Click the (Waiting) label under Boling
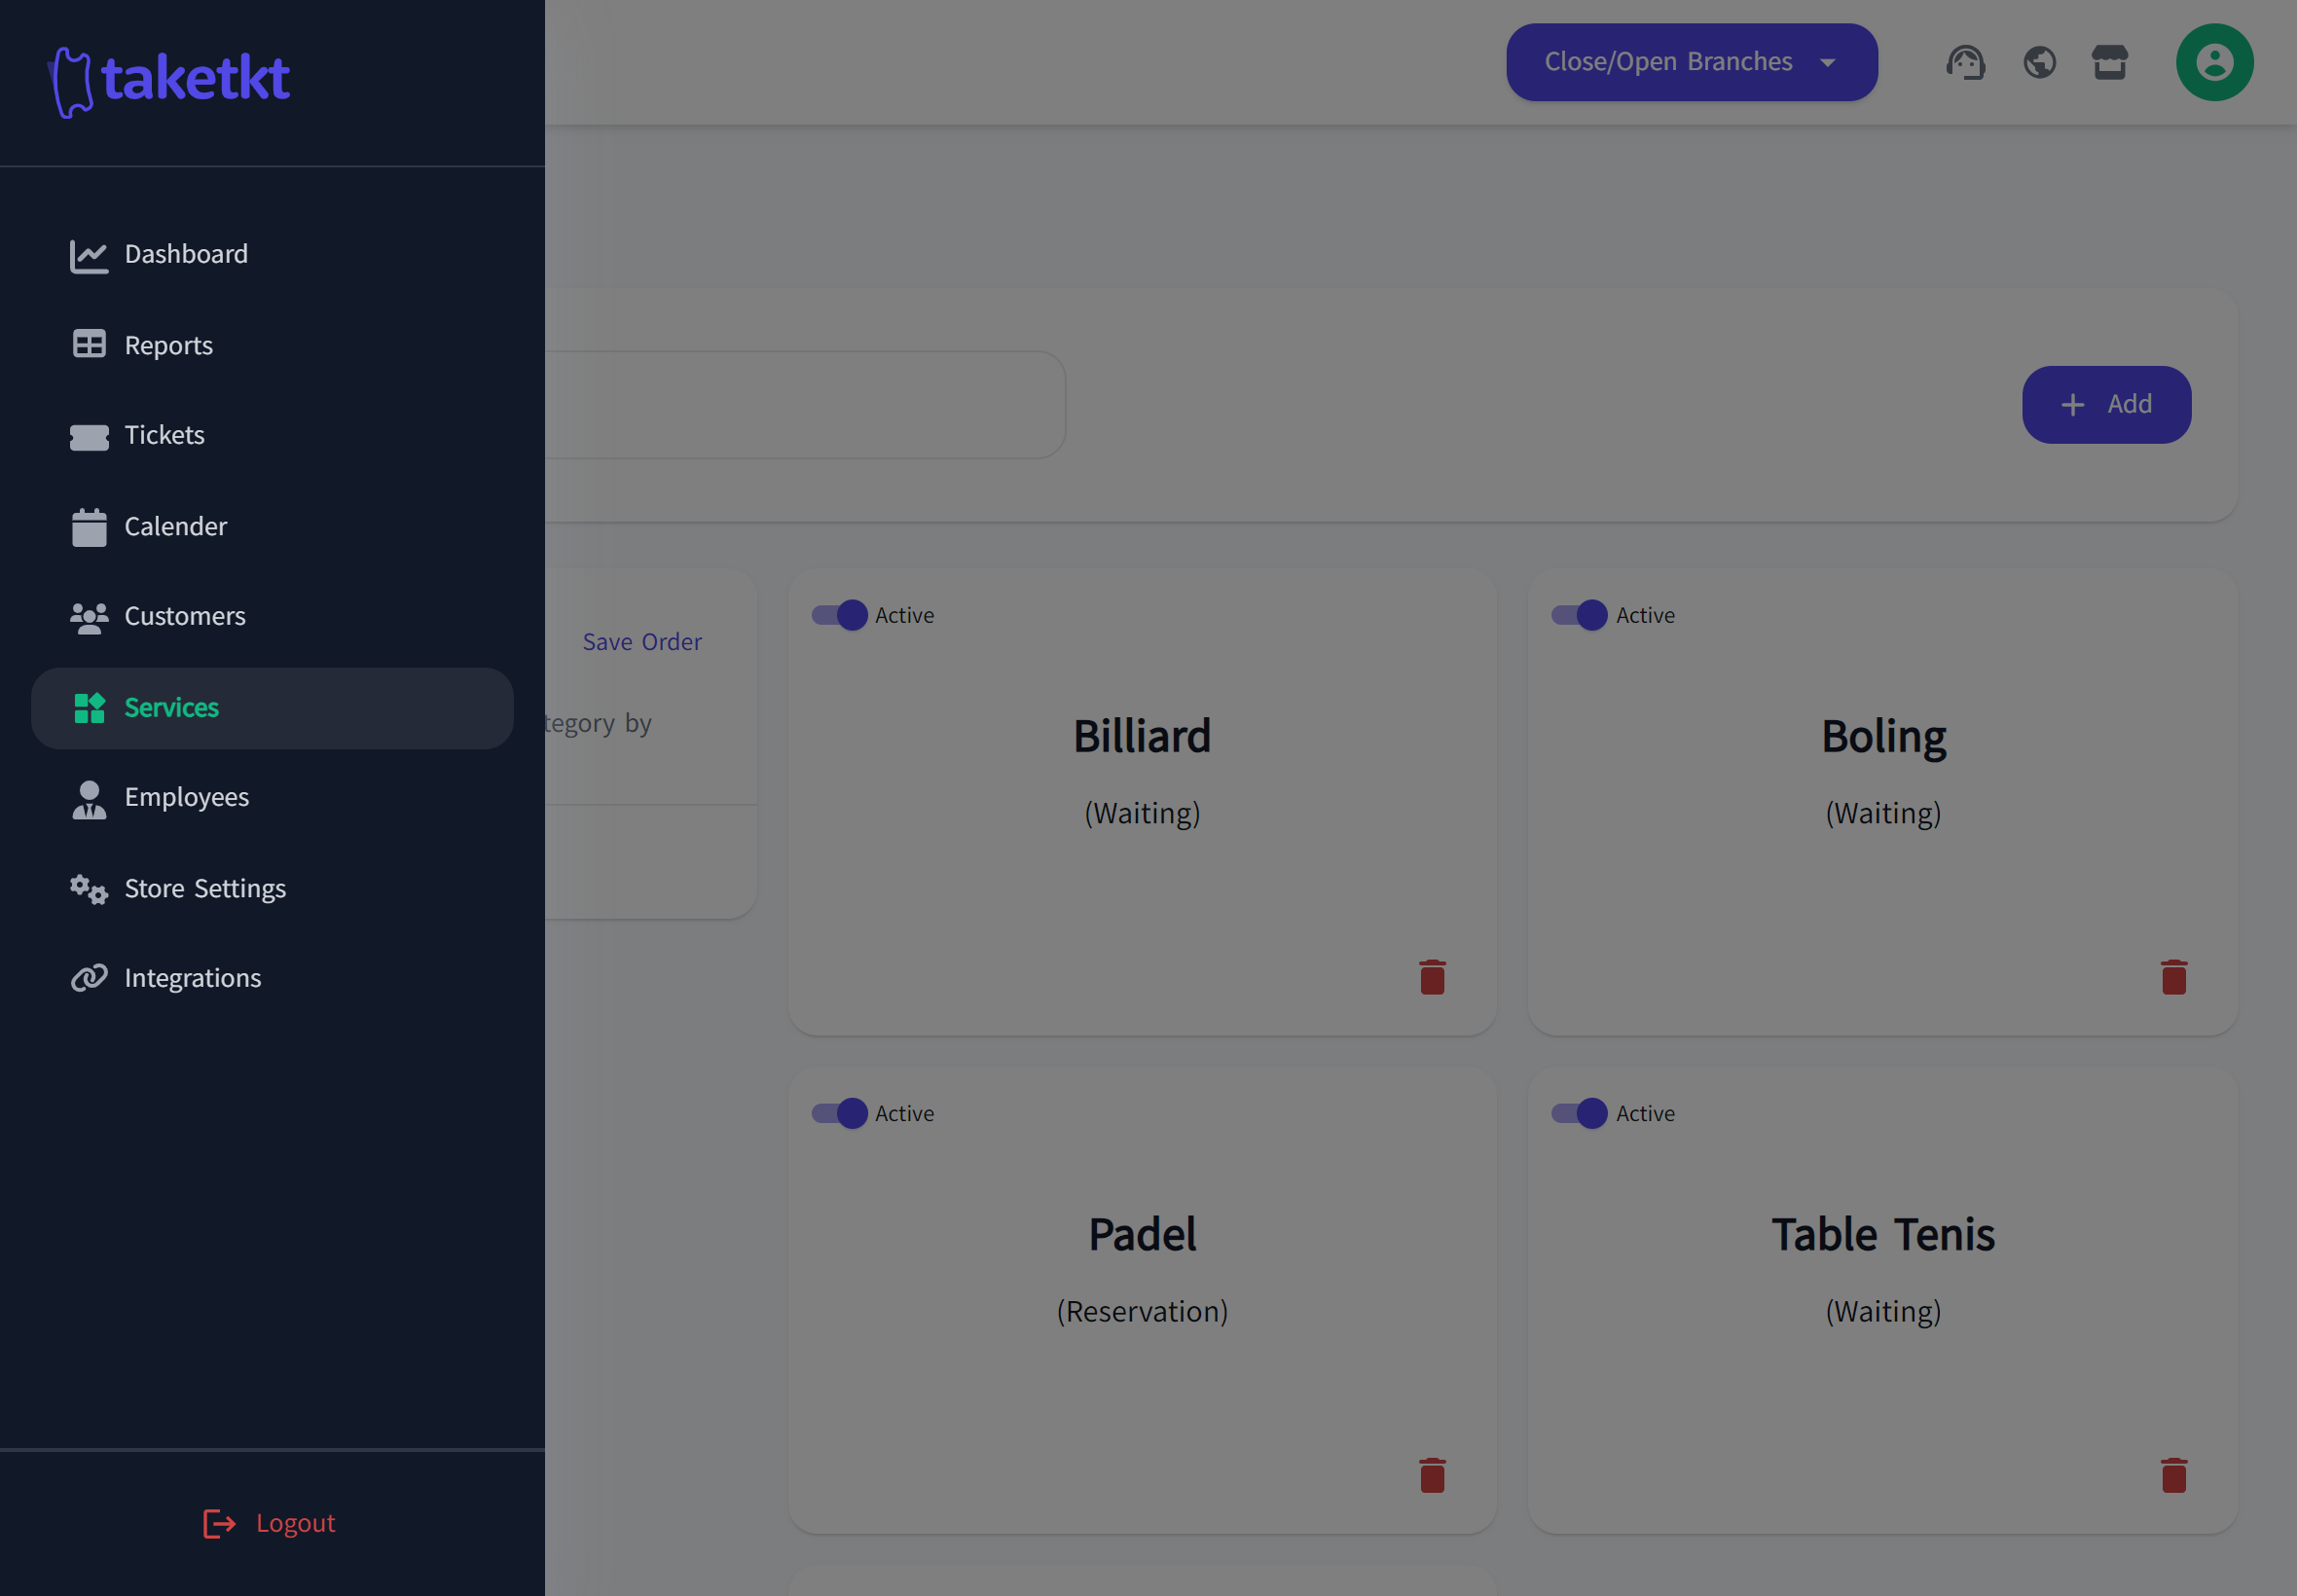 [x=1883, y=813]
